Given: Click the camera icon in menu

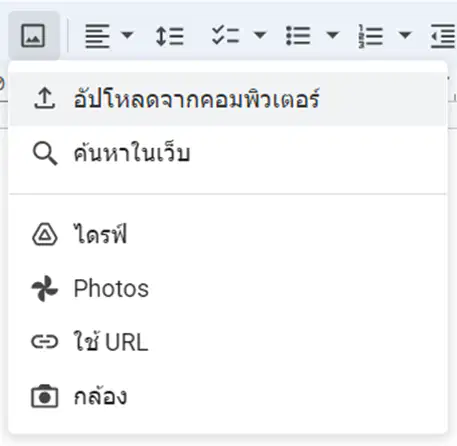Looking at the screenshot, I should point(45,396).
